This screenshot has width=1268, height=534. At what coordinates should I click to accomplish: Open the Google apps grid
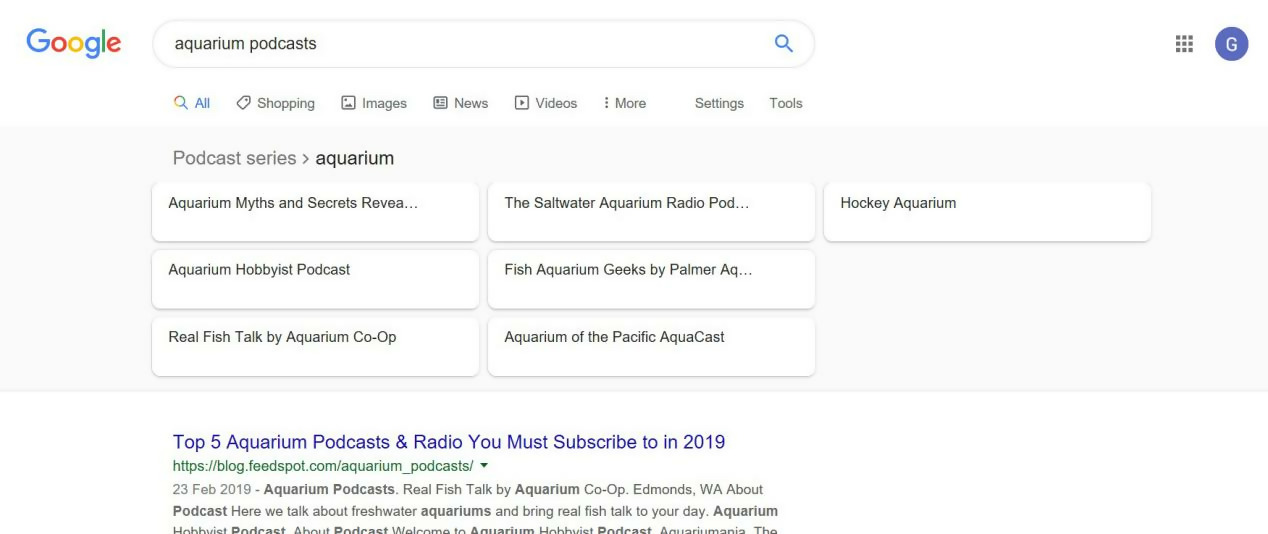pos(1184,44)
